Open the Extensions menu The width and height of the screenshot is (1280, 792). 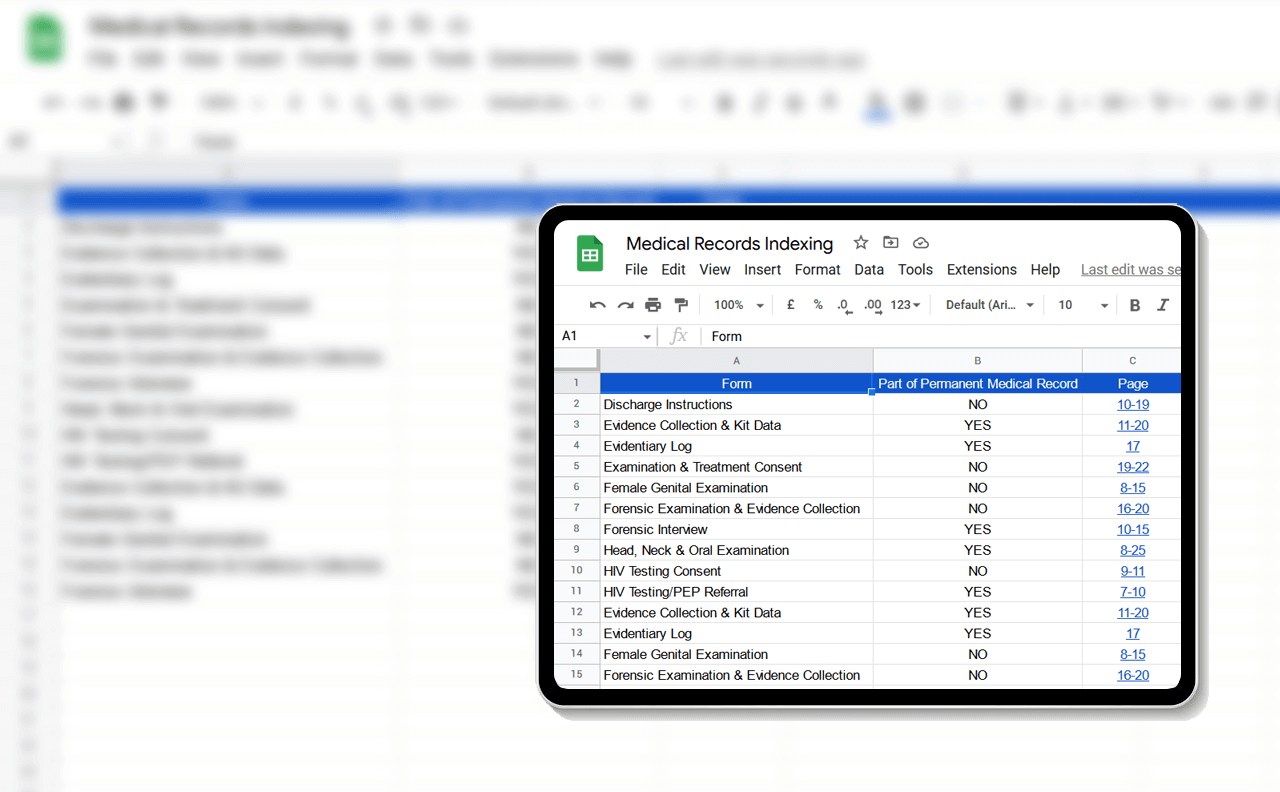click(x=981, y=270)
